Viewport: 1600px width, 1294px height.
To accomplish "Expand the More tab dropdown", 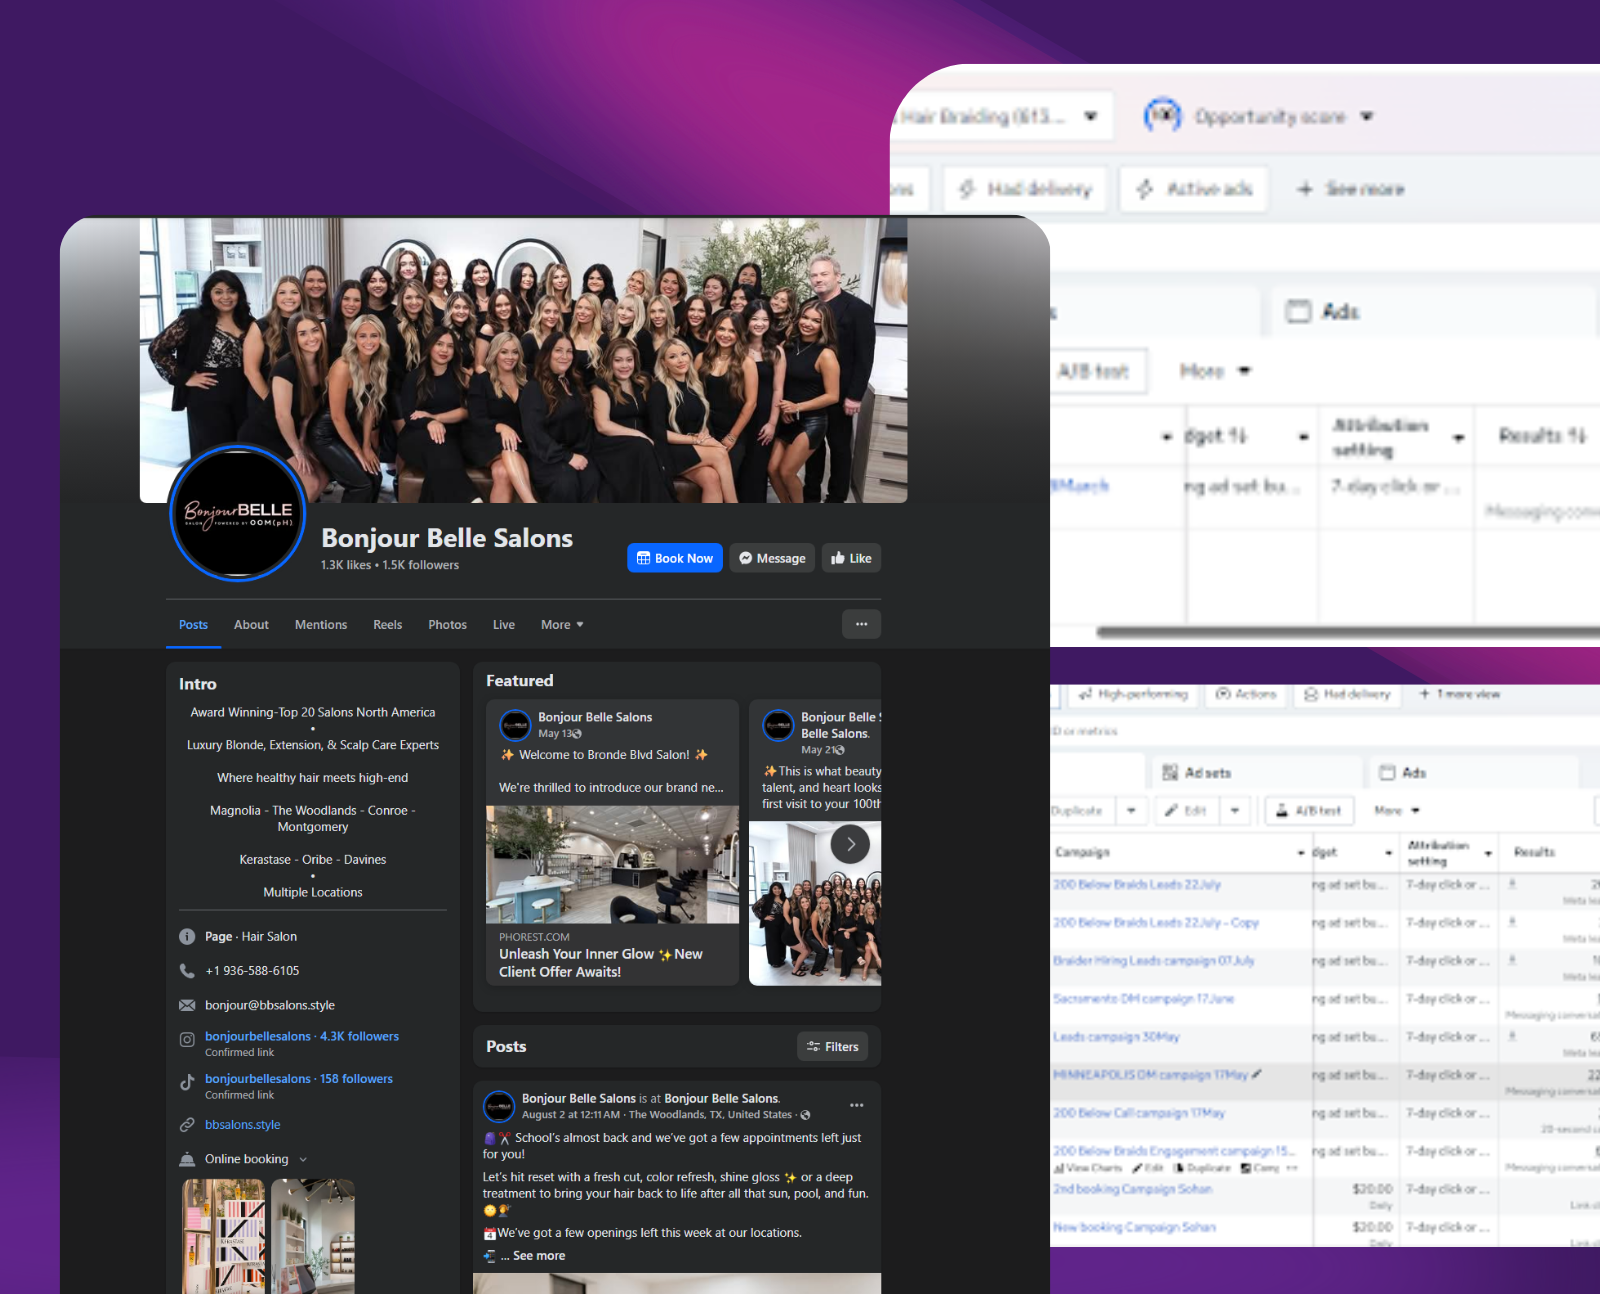I will click(x=562, y=625).
